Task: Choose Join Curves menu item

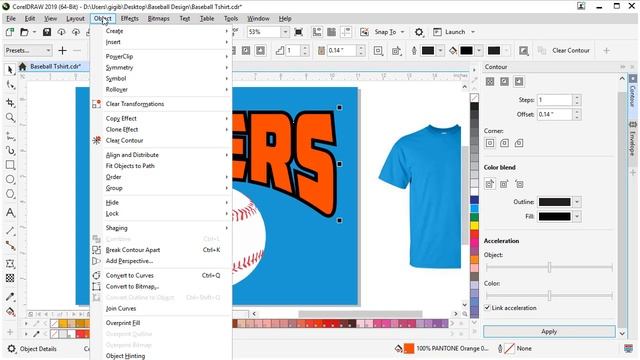Action: pyautogui.click(x=162, y=309)
